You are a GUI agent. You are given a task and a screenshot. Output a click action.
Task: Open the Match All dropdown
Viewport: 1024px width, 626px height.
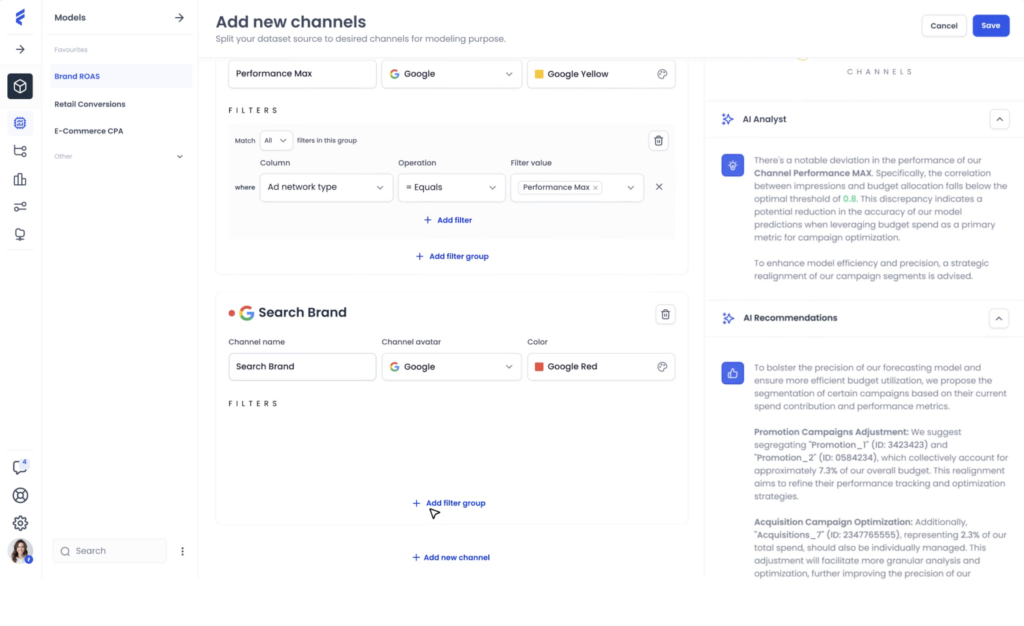275,141
